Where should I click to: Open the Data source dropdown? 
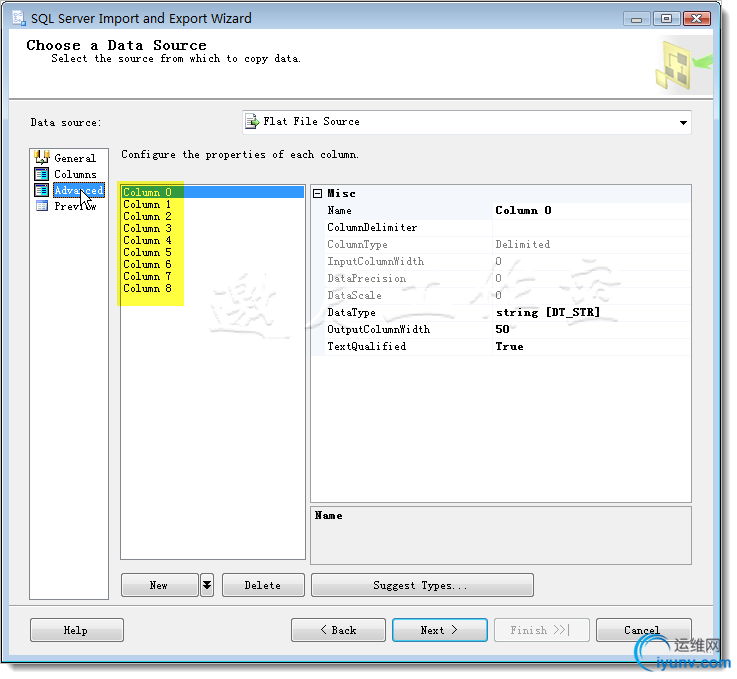coord(683,123)
